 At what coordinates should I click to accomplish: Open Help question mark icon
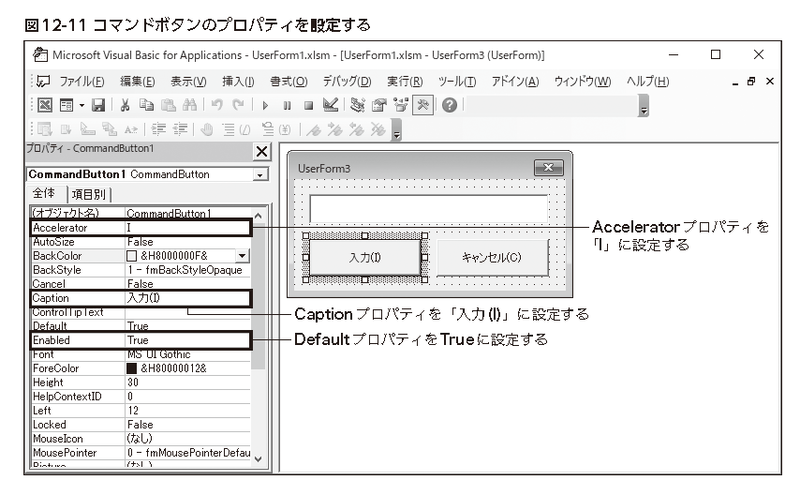click(x=449, y=105)
